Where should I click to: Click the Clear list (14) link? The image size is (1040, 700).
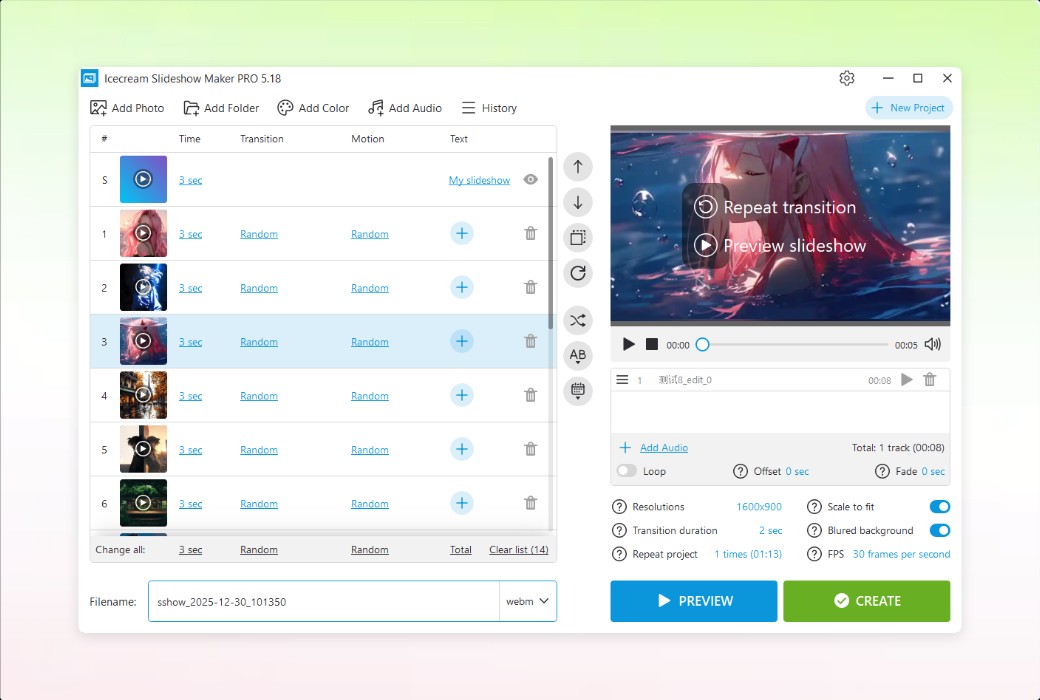point(518,550)
